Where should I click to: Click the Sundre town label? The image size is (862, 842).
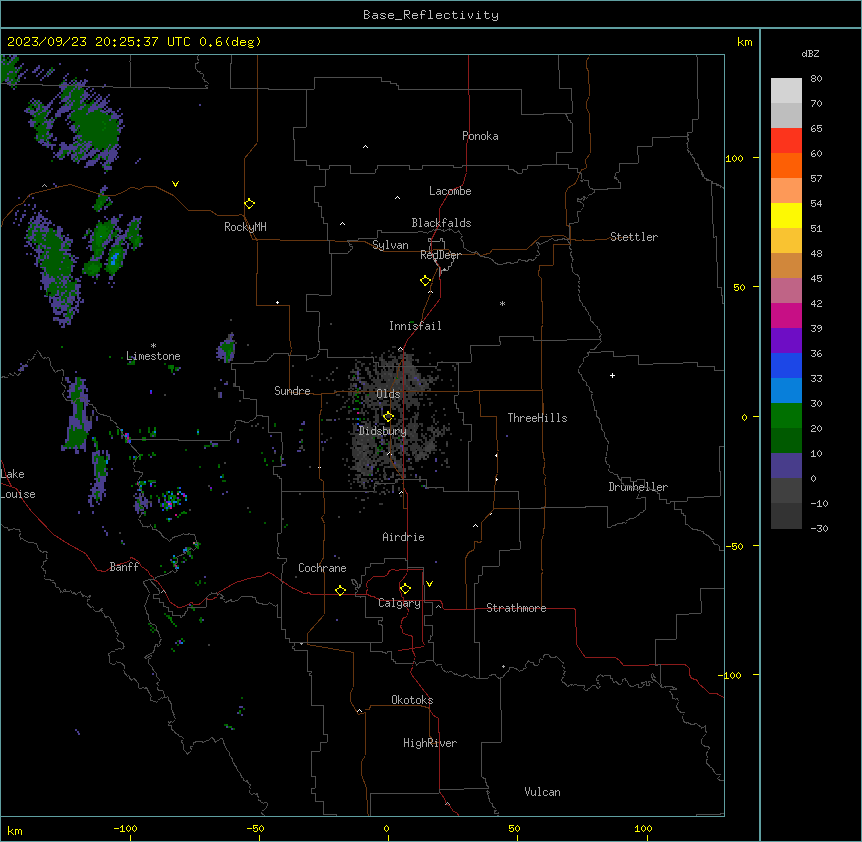(292, 391)
